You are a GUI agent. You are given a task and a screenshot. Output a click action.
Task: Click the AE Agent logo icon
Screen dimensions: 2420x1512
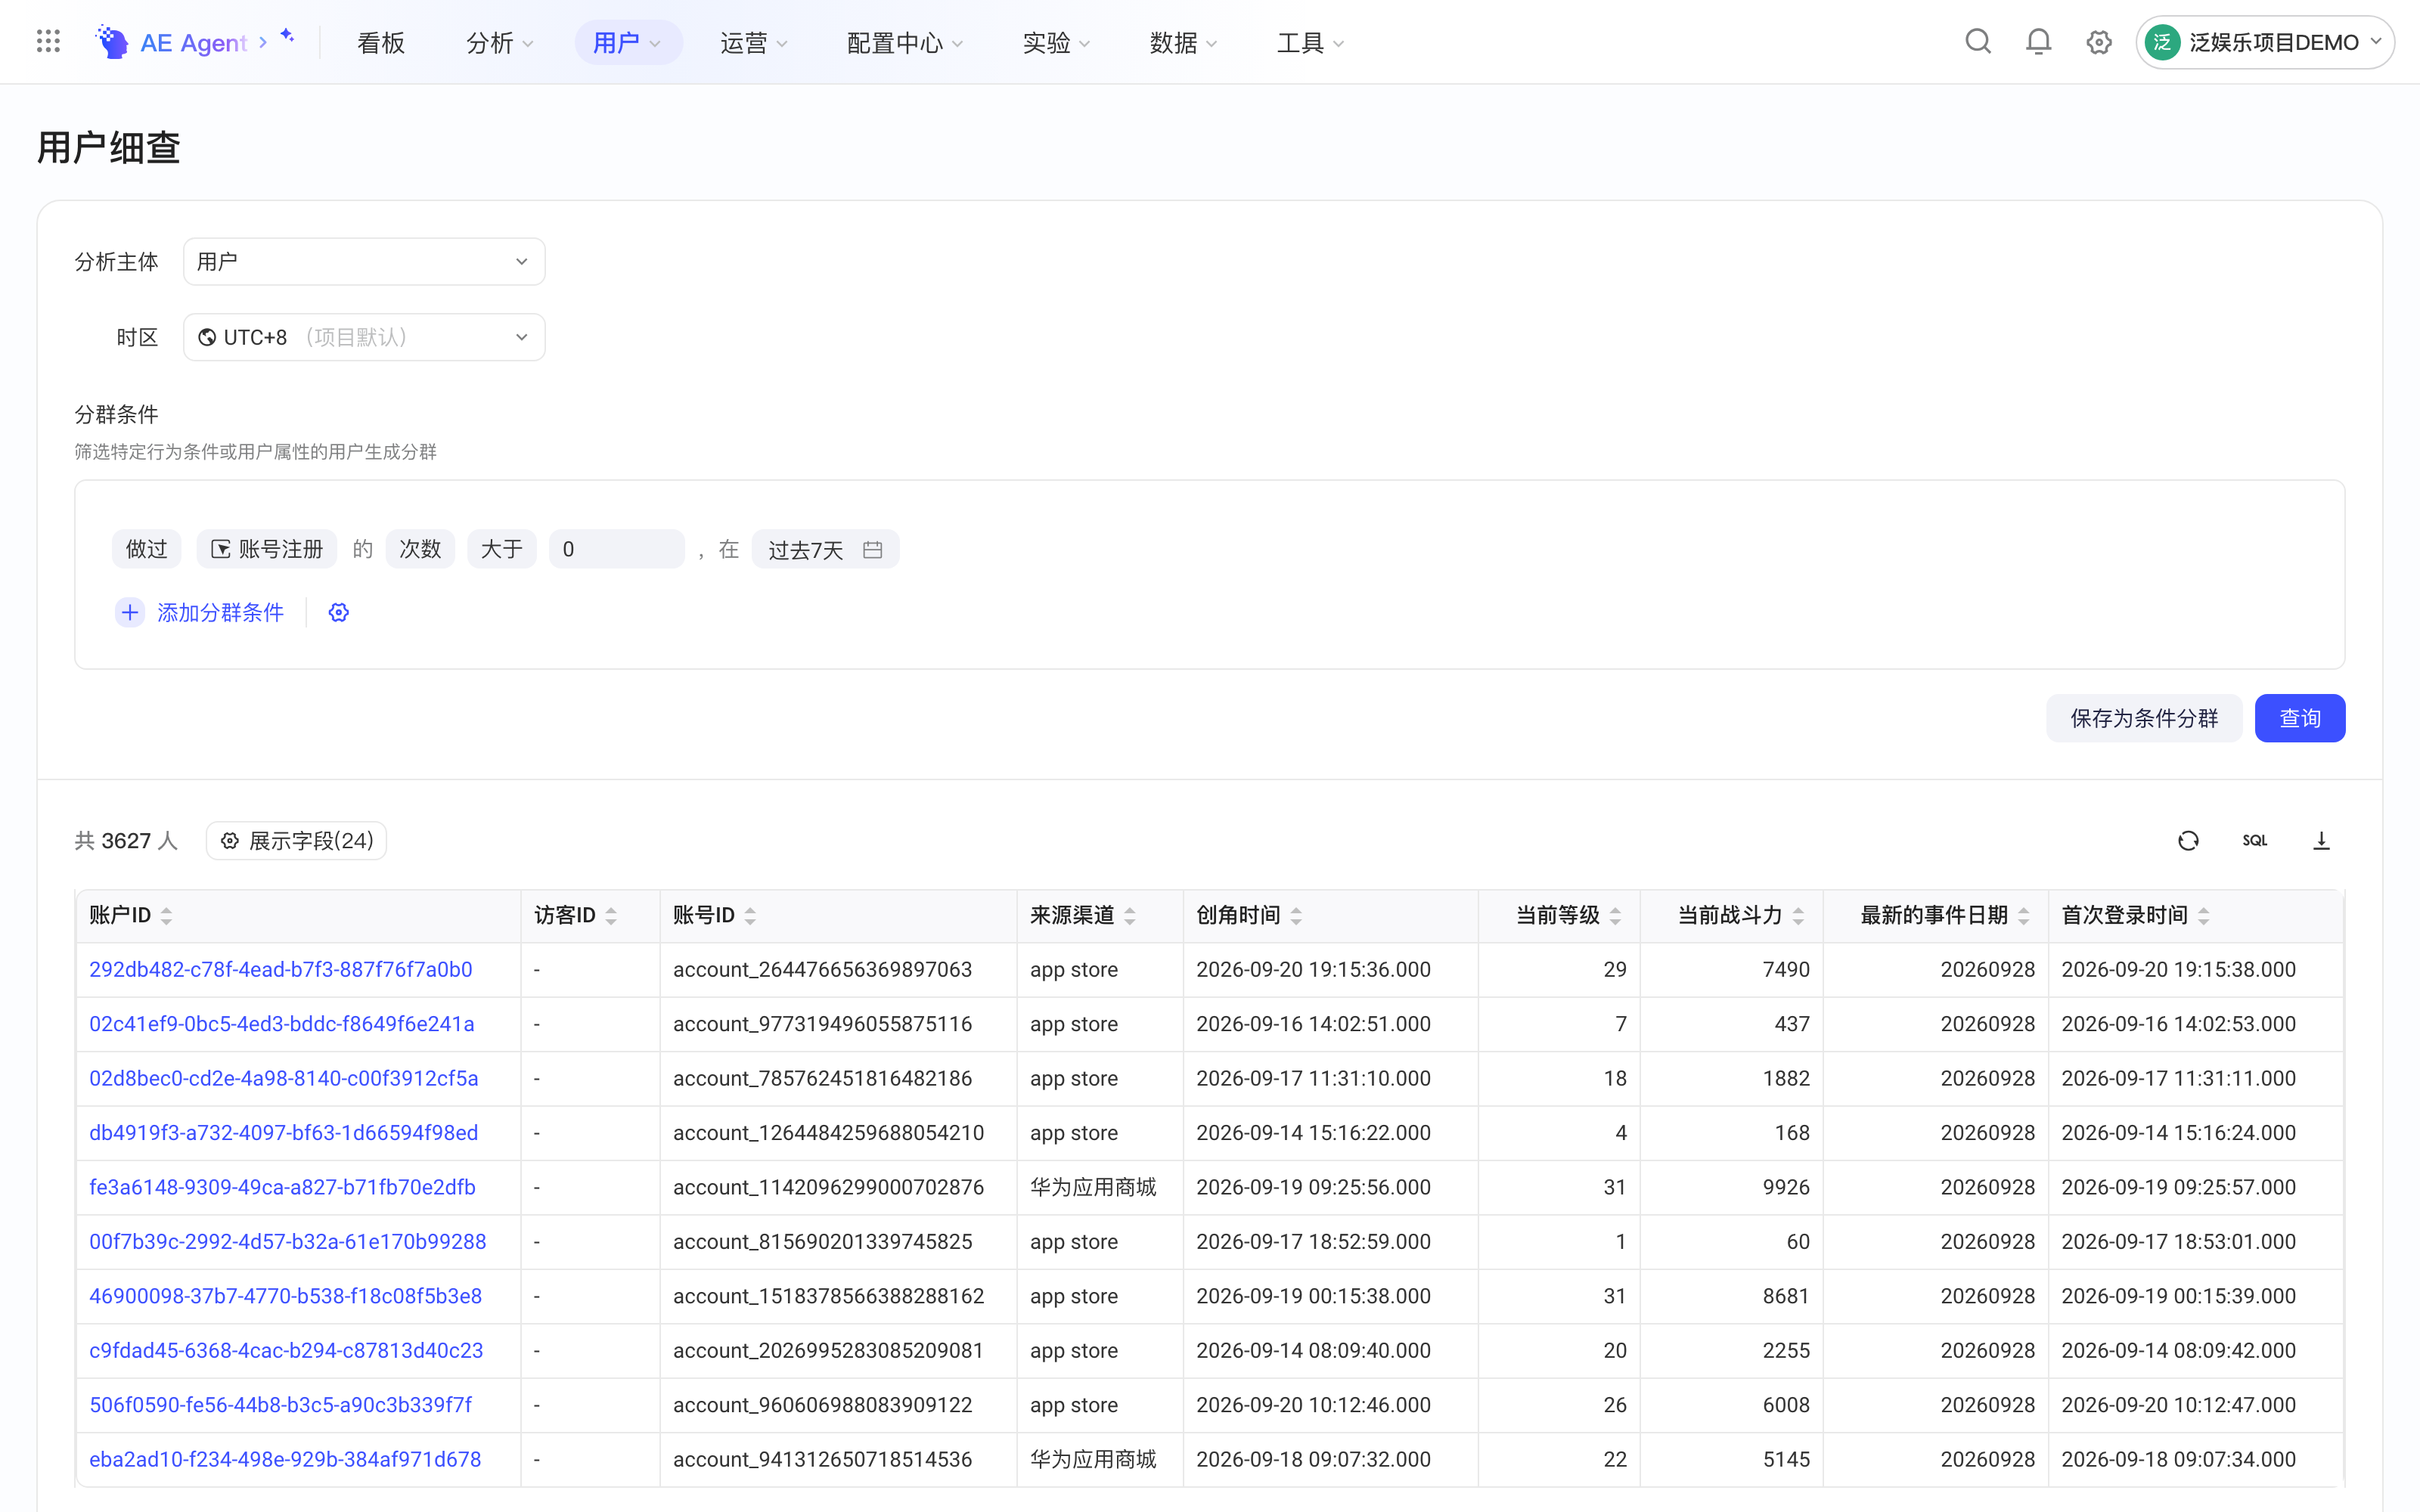pos(112,42)
